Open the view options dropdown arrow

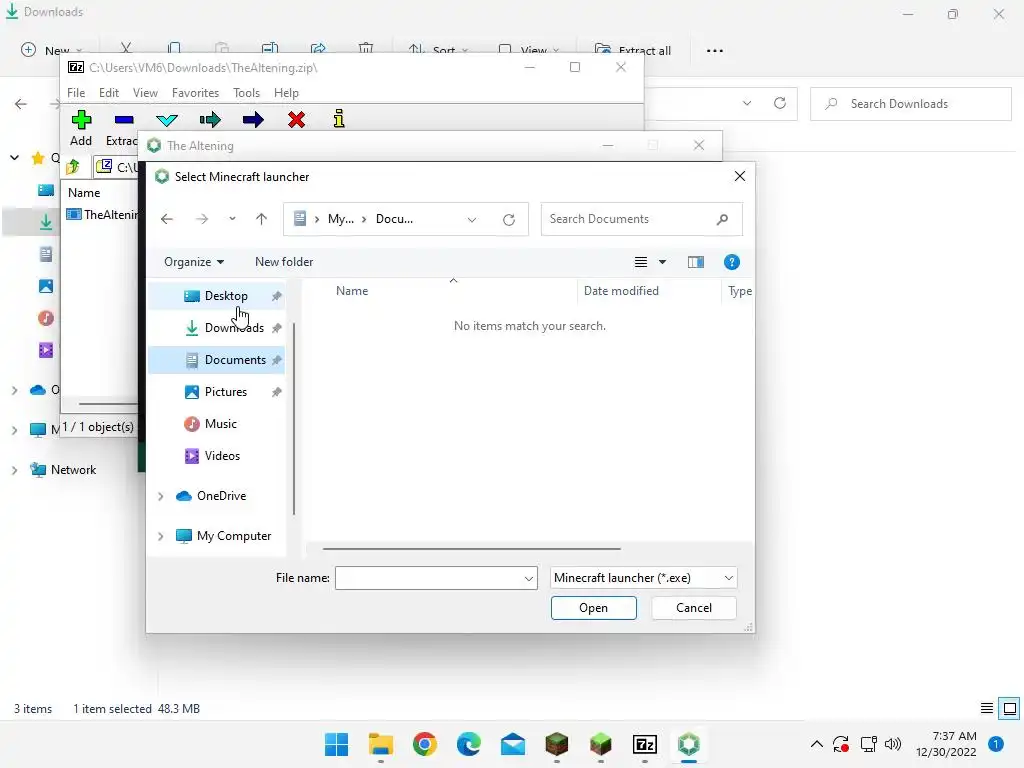click(662, 262)
